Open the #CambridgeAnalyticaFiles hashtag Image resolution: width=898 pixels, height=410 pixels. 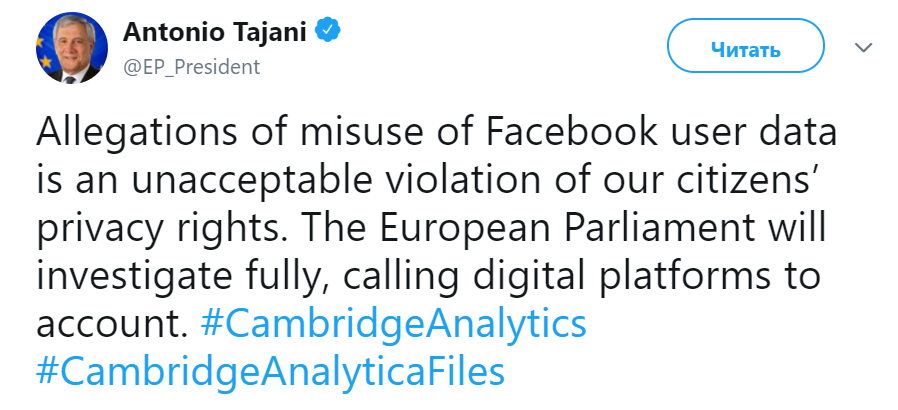tap(270, 372)
